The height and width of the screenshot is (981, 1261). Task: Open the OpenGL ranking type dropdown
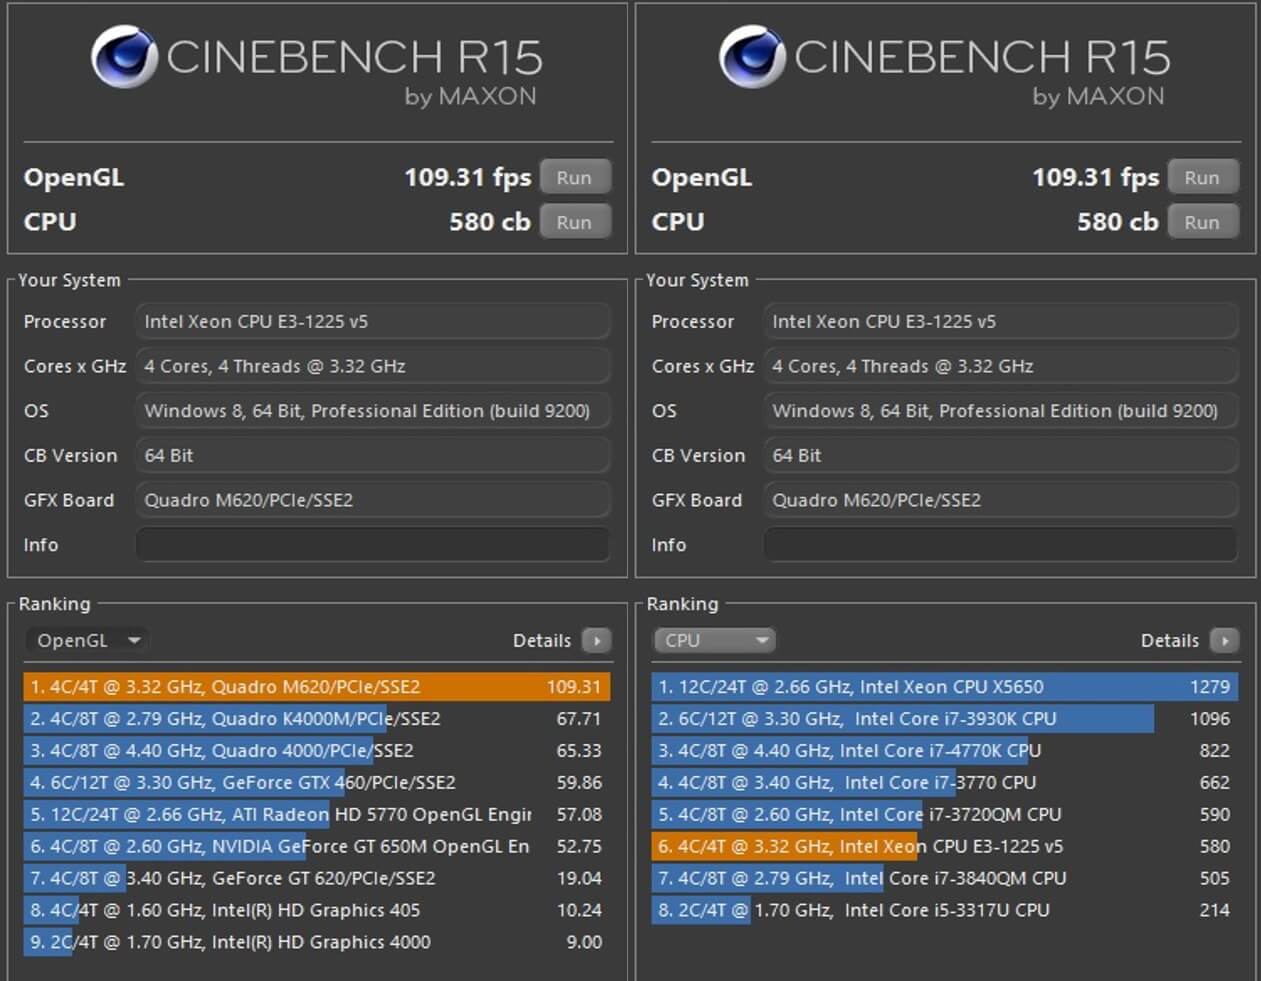86,640
